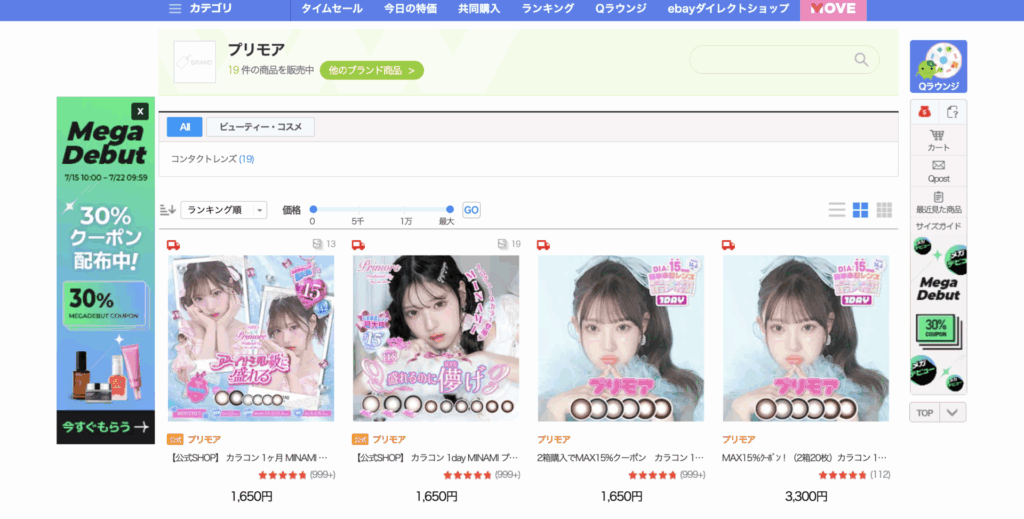Open ebayダイレクトショップ menu item

pyautogui.click(x=728, y=8)
